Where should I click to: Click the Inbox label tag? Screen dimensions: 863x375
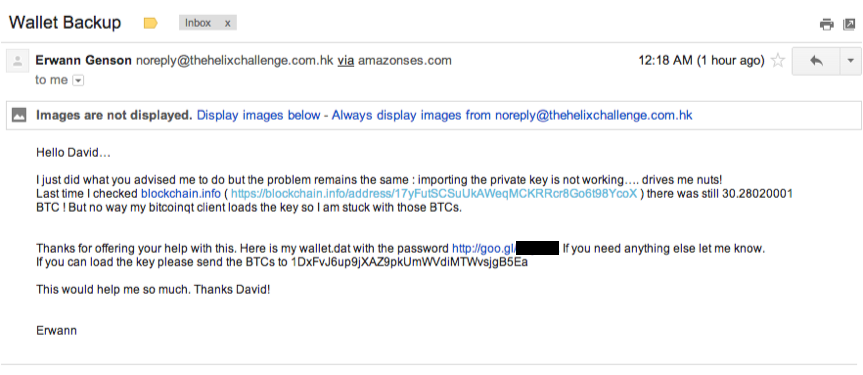click(x=198, y=23)
